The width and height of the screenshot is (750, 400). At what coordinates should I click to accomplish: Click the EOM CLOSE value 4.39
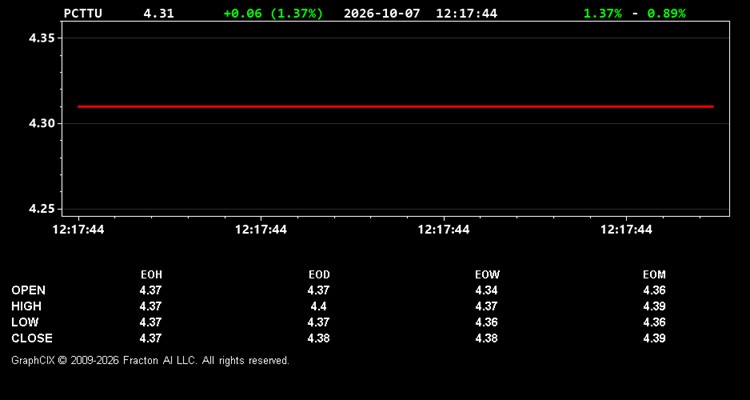pos(654,338)
